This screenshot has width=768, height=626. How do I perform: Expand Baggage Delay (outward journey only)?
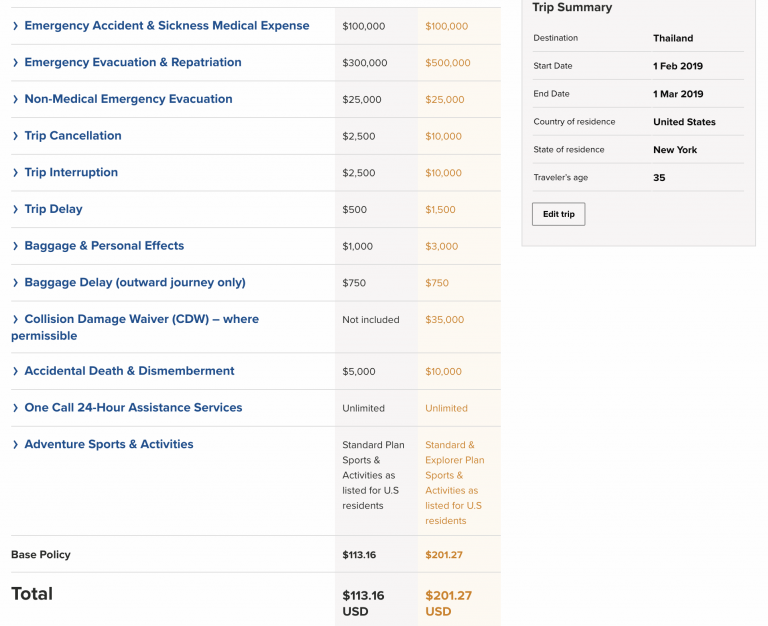pos(134,282)
